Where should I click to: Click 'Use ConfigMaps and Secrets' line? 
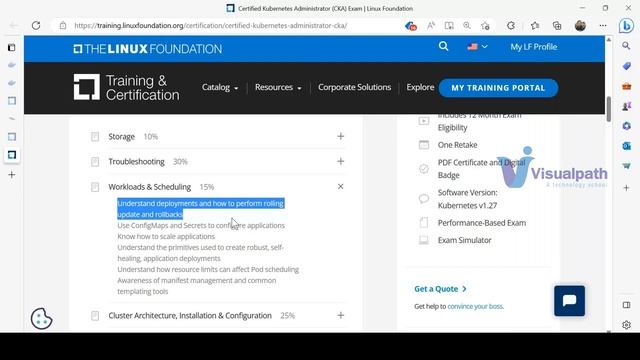point(201,225)
